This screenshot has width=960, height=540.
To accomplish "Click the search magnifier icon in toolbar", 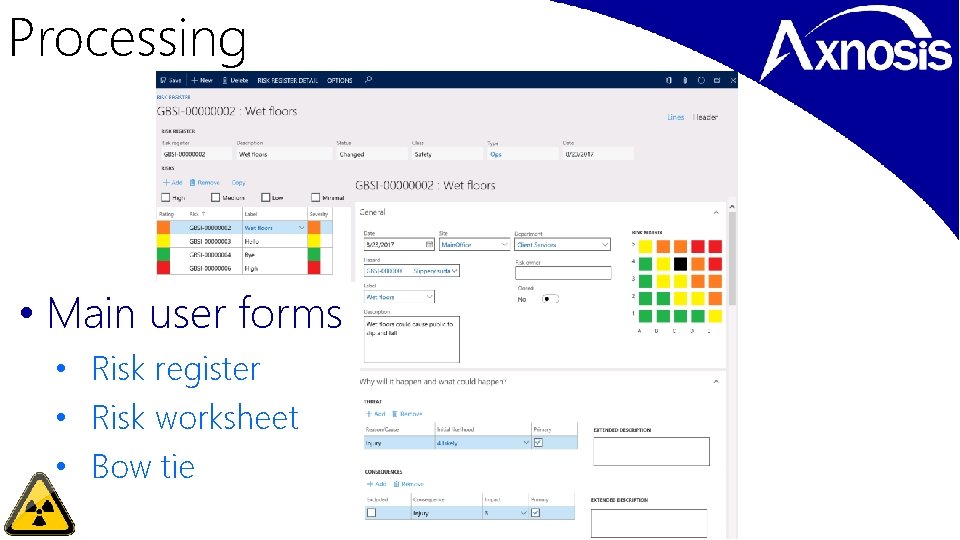I will (x=368, y=80).
